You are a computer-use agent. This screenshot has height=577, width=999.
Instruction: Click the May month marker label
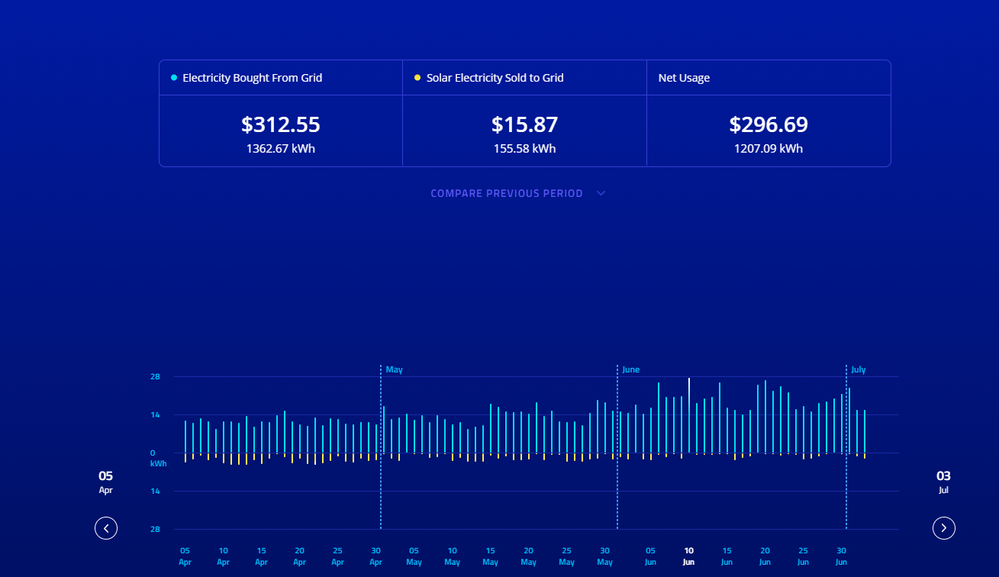tap(394, 370)
